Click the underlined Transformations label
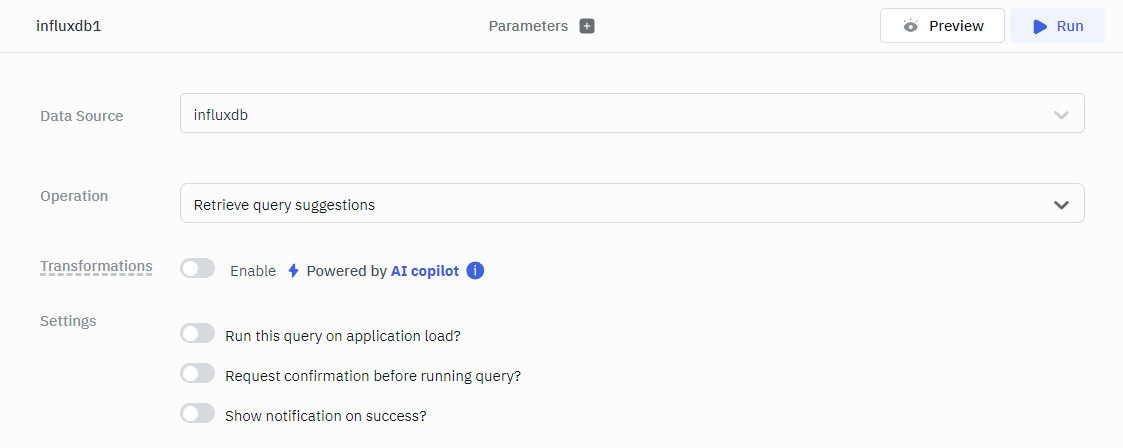Viewport: 1123px width, 448px height. click(x=96, y=266)
